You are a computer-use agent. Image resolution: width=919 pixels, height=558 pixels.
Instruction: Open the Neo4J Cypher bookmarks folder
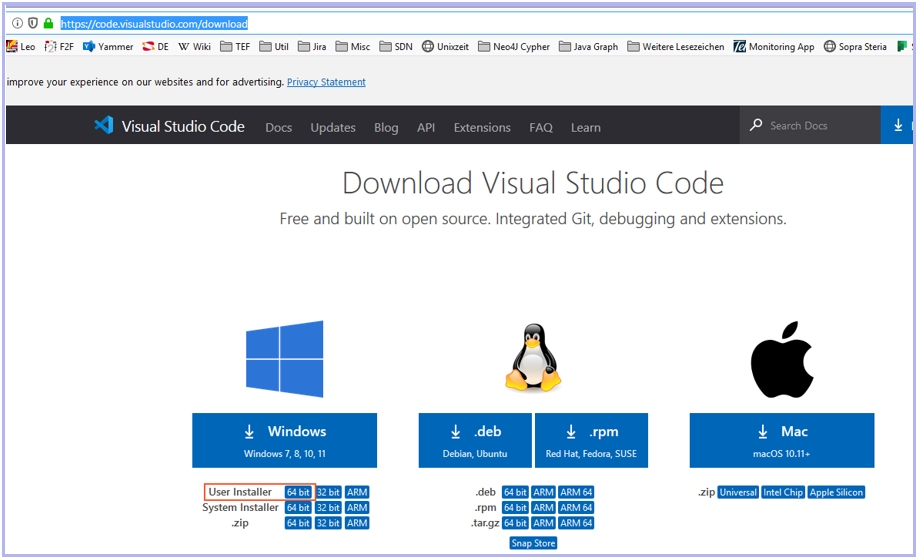[x=514, y=46]
